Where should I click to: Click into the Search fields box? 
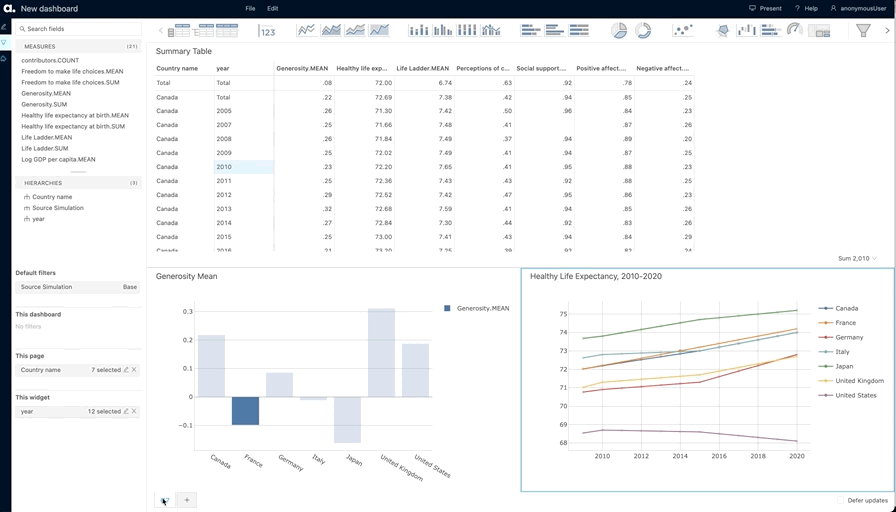[79, 29]
